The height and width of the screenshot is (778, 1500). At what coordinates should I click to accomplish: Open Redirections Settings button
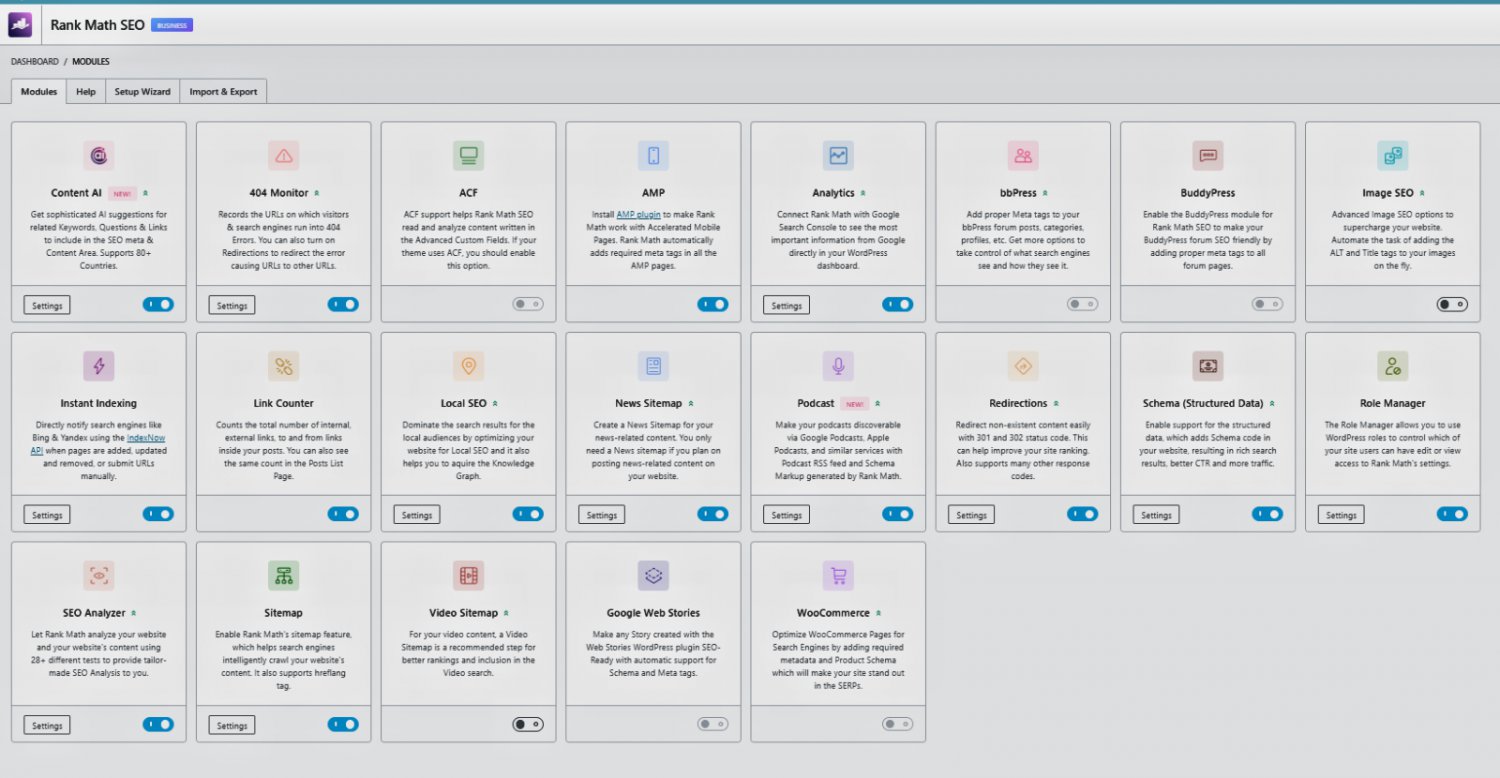pos(971,515)
